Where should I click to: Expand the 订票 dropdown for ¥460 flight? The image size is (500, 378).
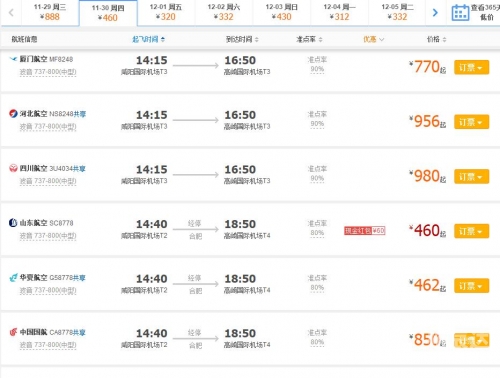point(472,231)
